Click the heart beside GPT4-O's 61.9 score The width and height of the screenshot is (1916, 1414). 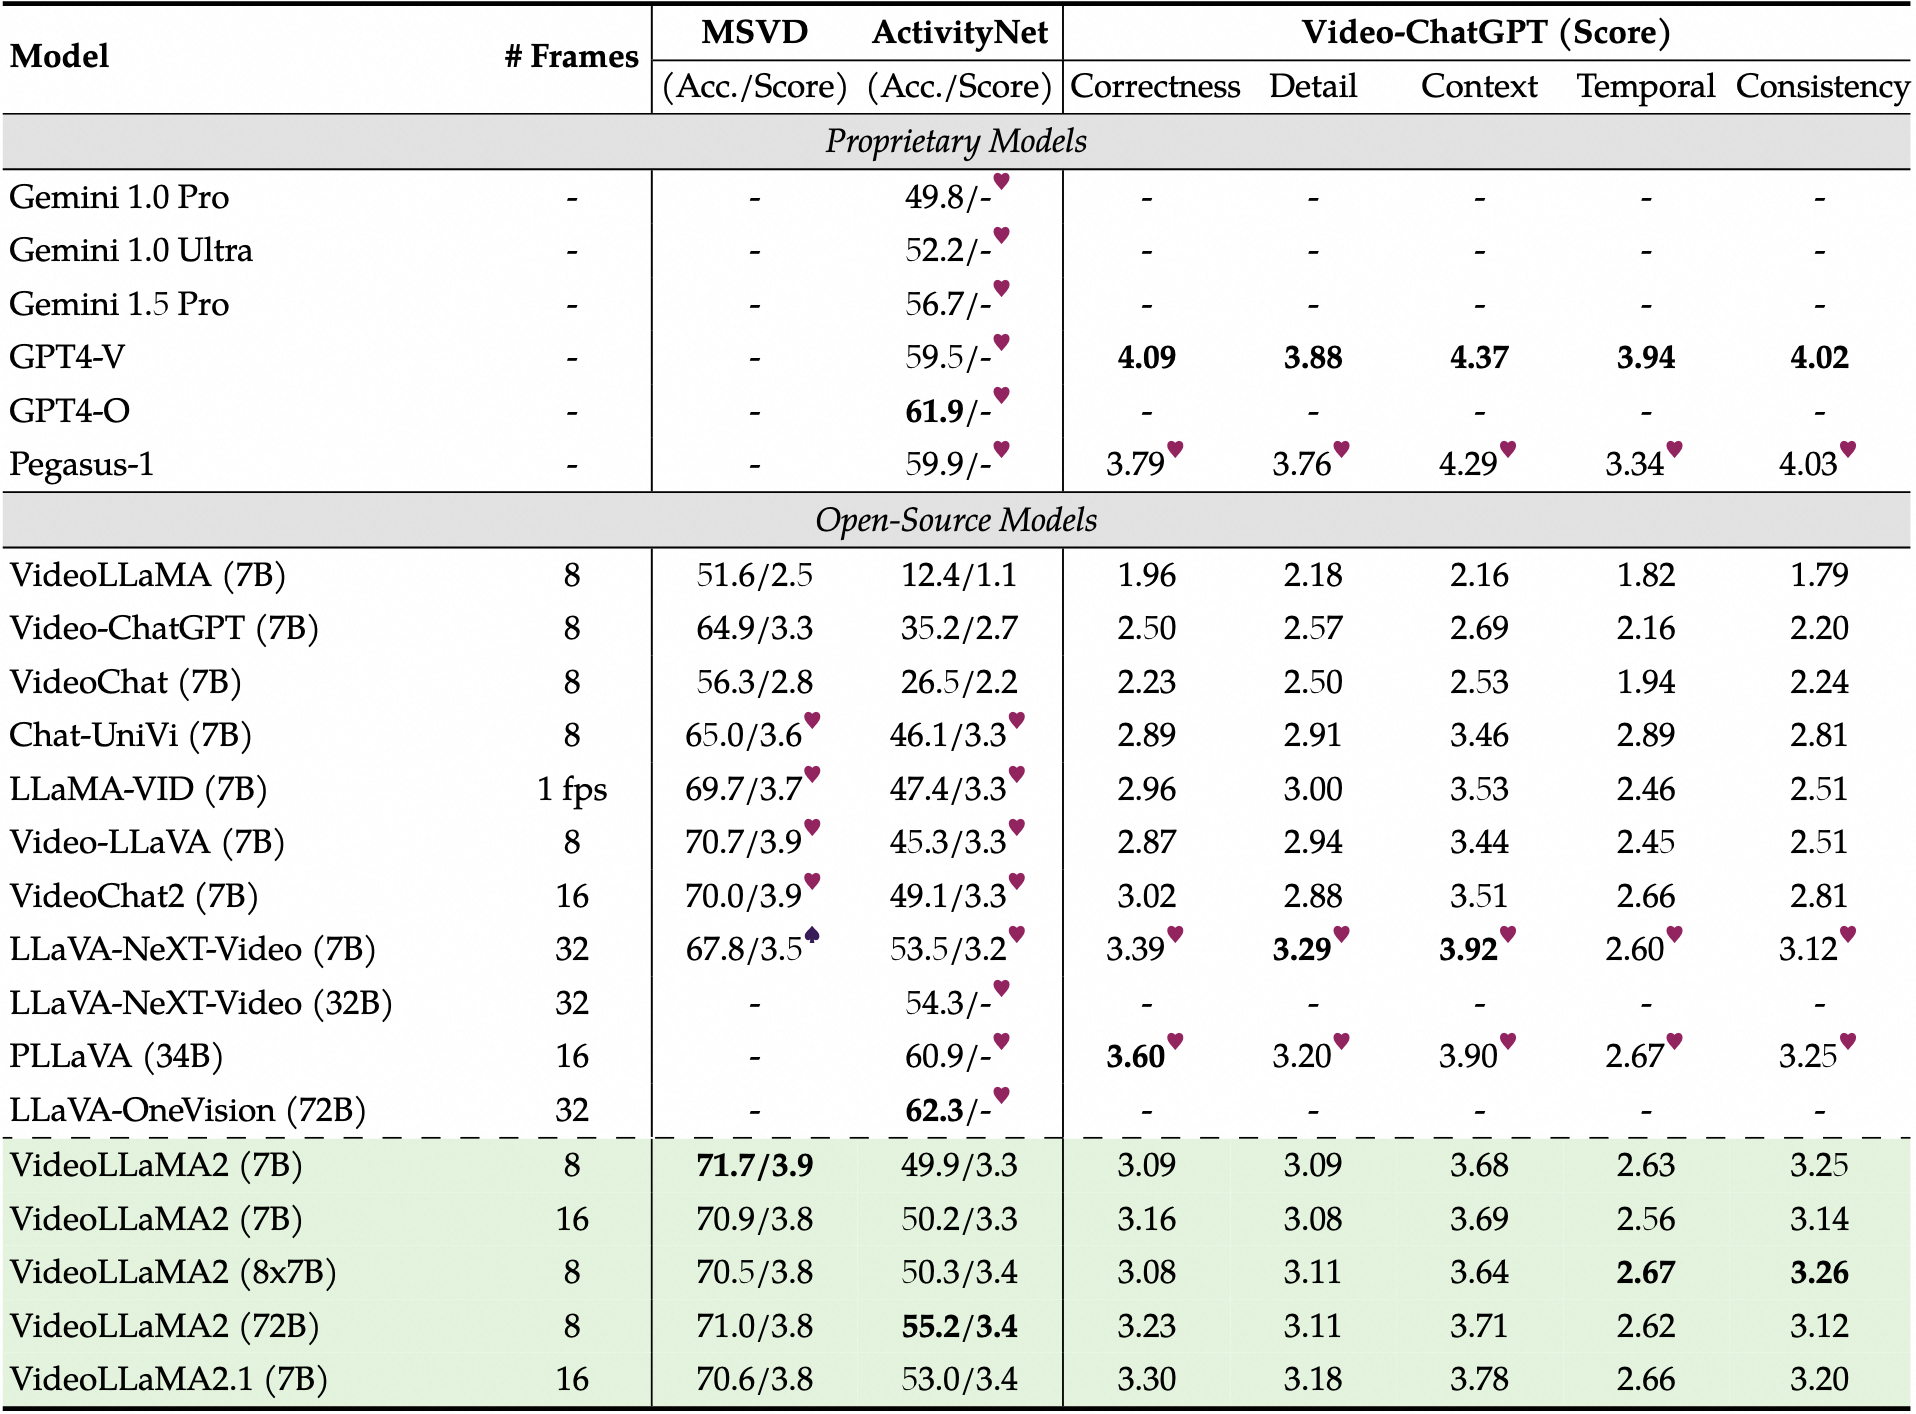point(1001,395)
